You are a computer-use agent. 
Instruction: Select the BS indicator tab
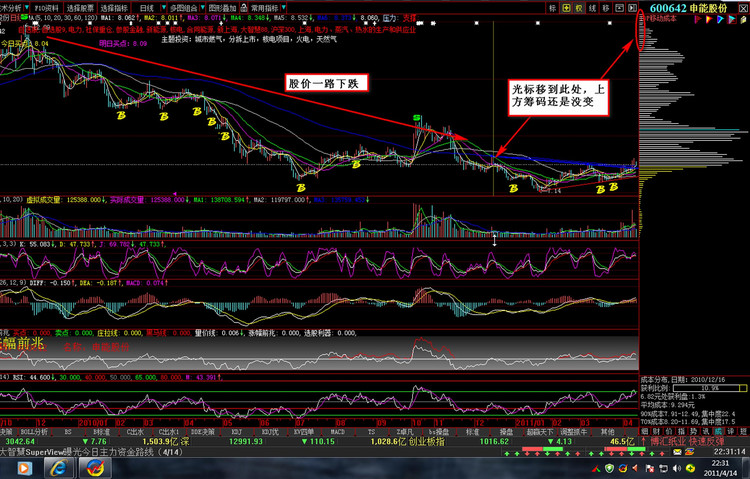pyautogui.click(x=68, y=432)
